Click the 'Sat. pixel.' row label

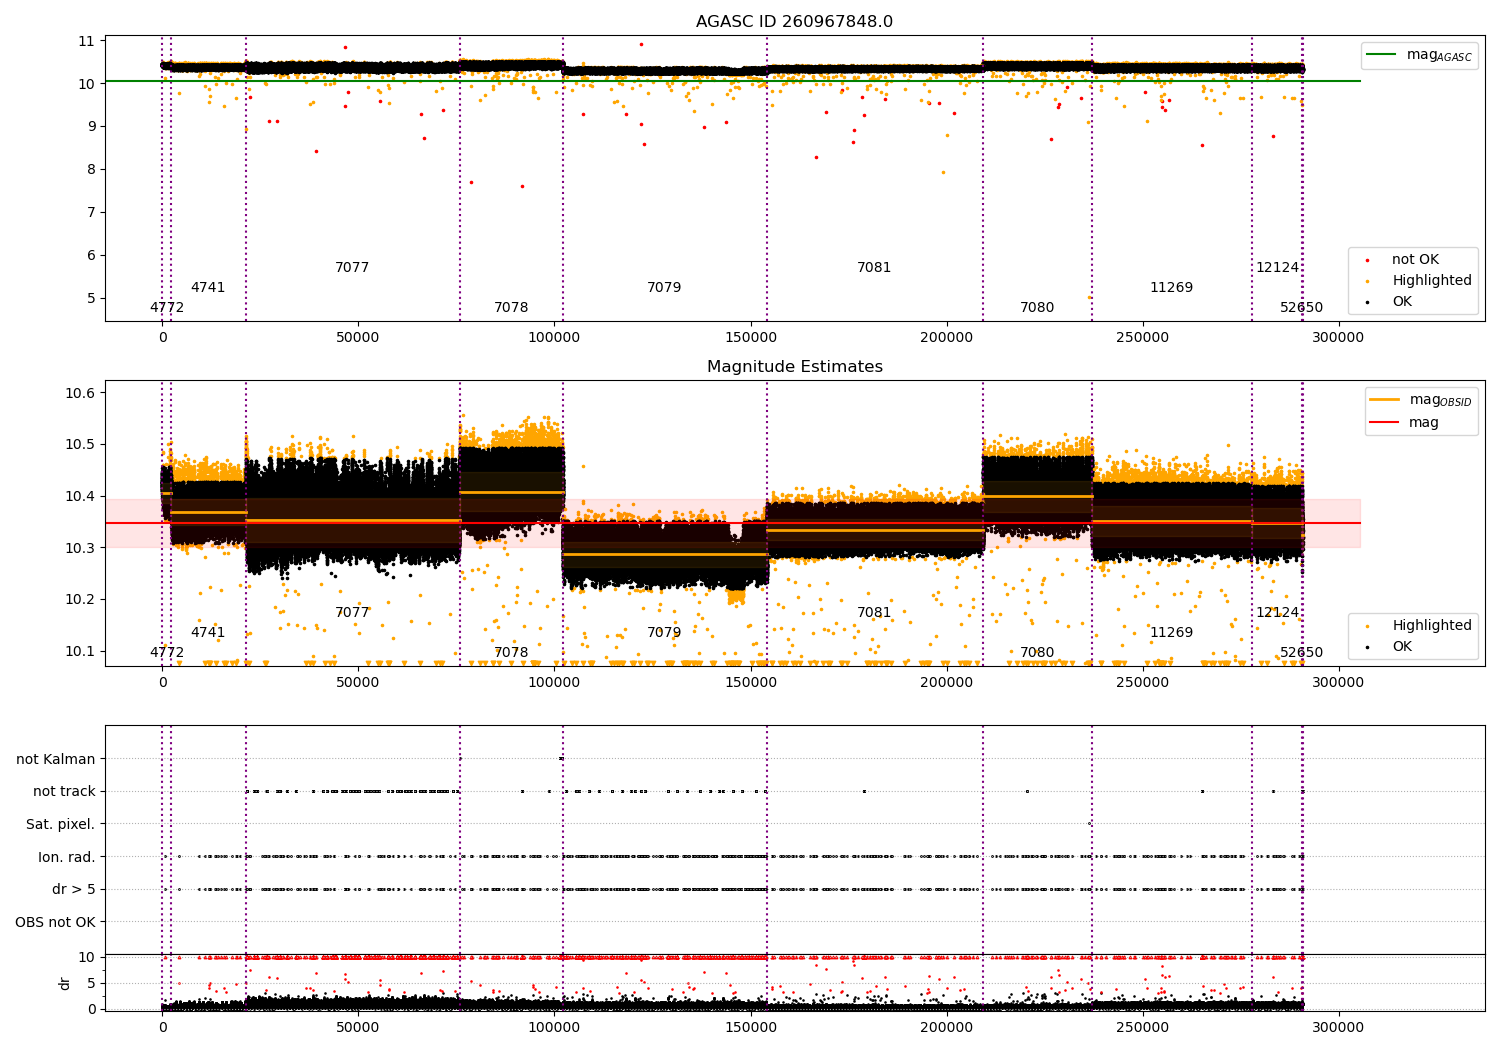coord(61,824)
